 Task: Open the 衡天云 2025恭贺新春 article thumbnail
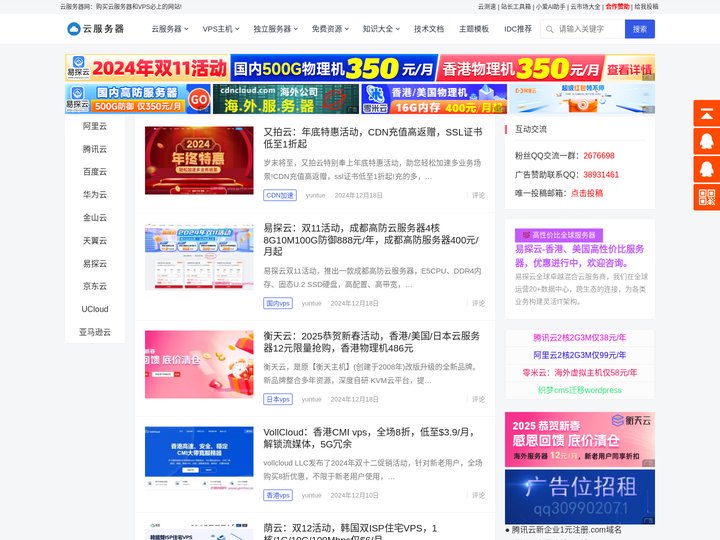pyautogui.click(x=199, y=364)
